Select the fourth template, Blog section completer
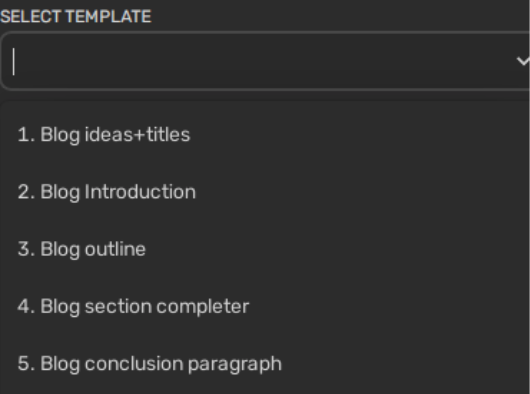This screenshot has width=530, height=394. pos(265,306)
